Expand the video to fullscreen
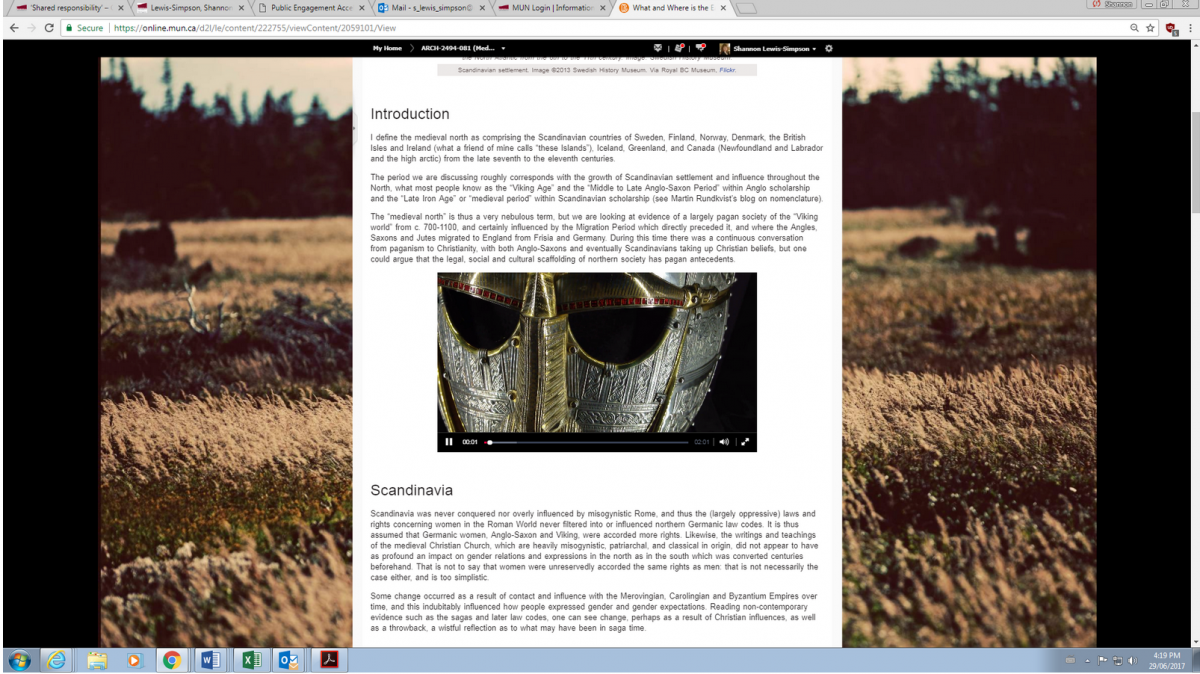This screenshot has width=1200, height=674. [x=745, y=442]
